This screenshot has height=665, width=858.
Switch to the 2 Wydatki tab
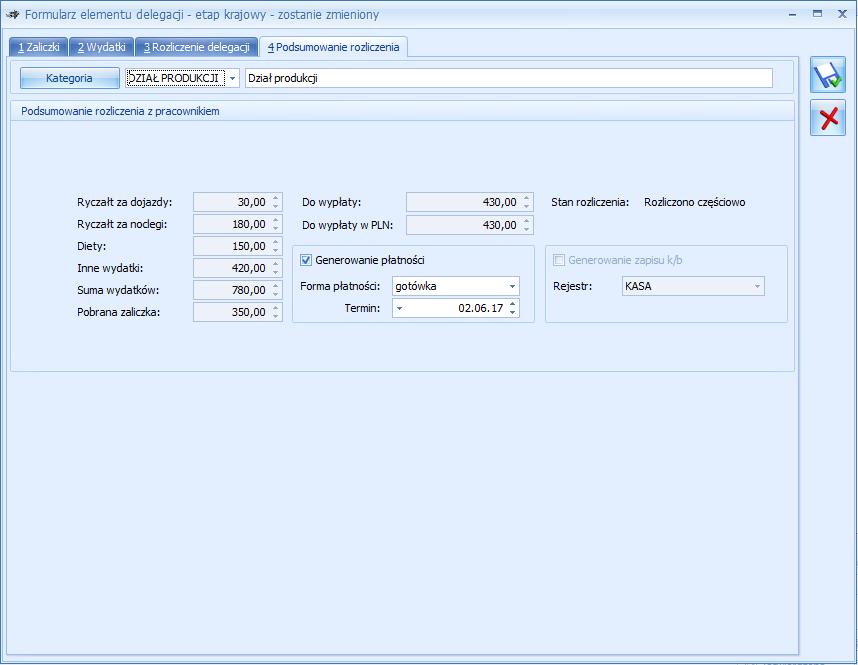point(102,47)
